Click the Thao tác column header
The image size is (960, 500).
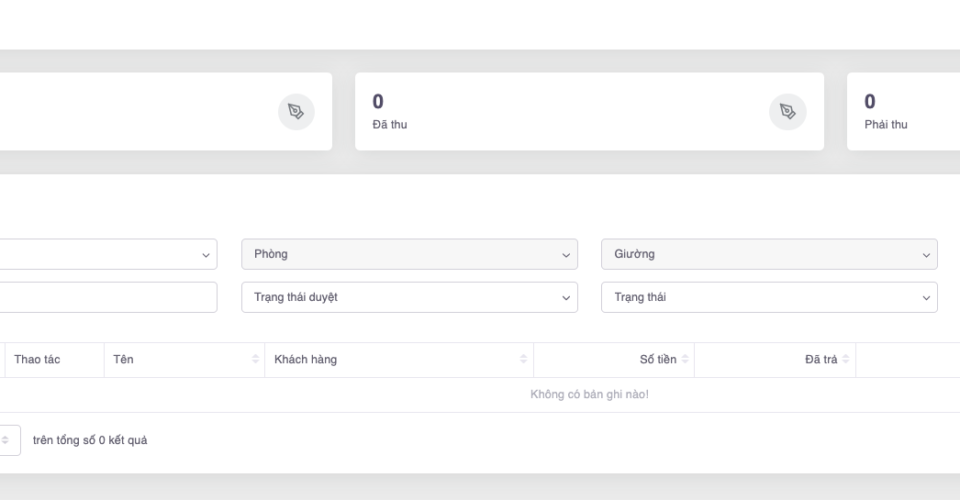(37, 360)
